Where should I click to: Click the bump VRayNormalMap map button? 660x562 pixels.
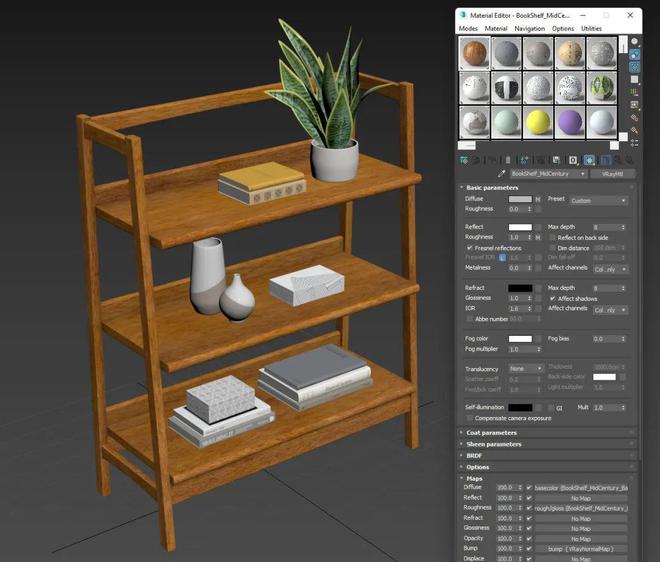tap(581, 549)
